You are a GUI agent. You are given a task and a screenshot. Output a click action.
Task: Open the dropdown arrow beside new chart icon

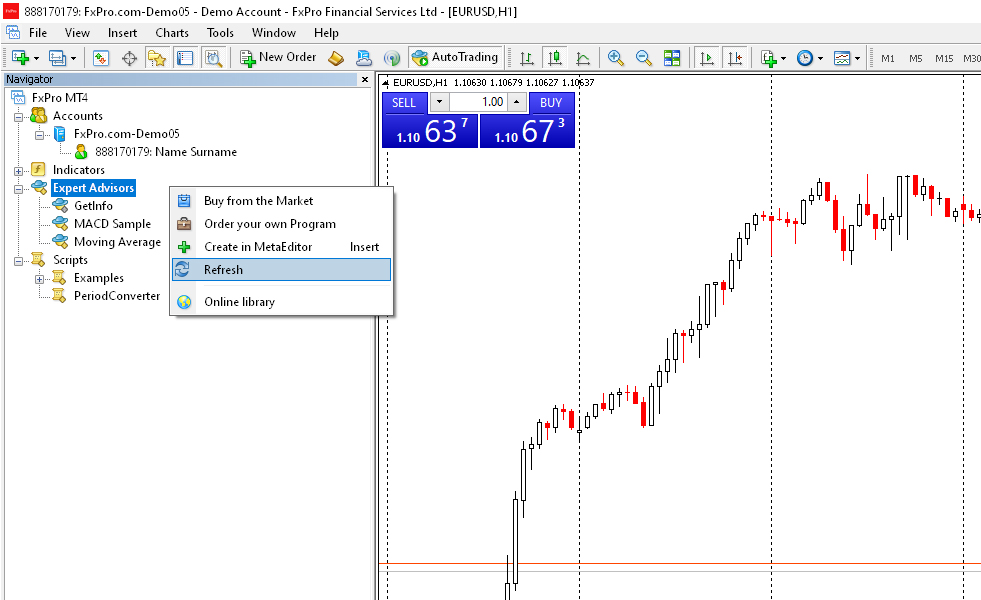[36, 58]
